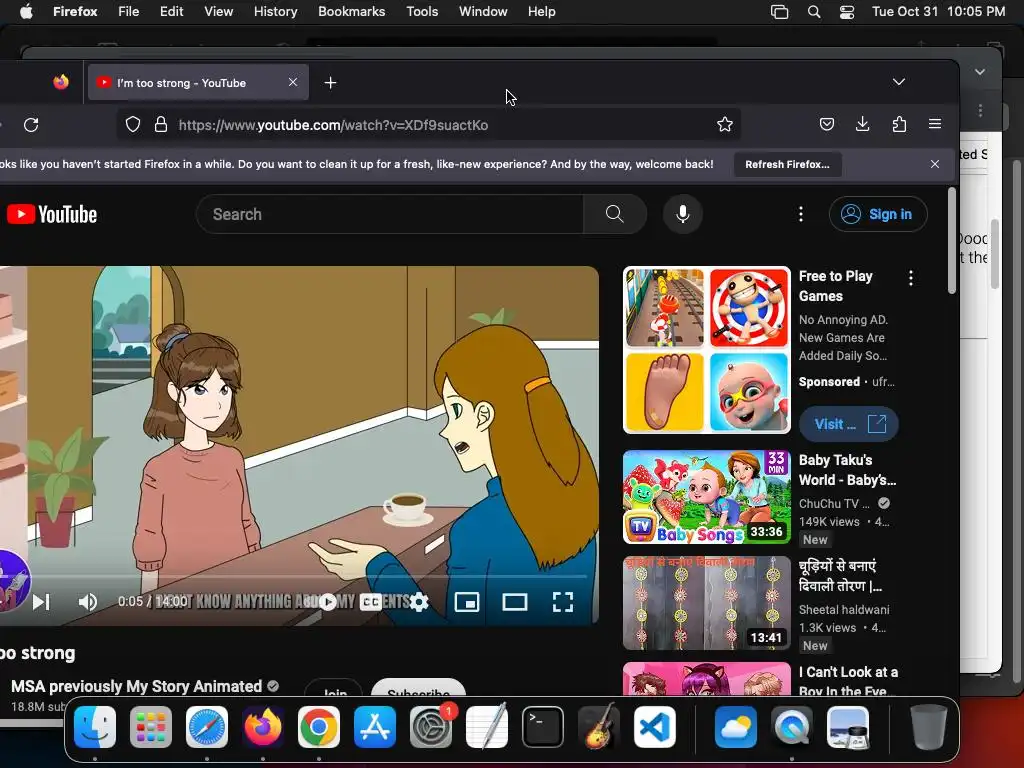Skip to next video with the Next icon
Viewport: 1024px width, 768px height.
(41, 601)
